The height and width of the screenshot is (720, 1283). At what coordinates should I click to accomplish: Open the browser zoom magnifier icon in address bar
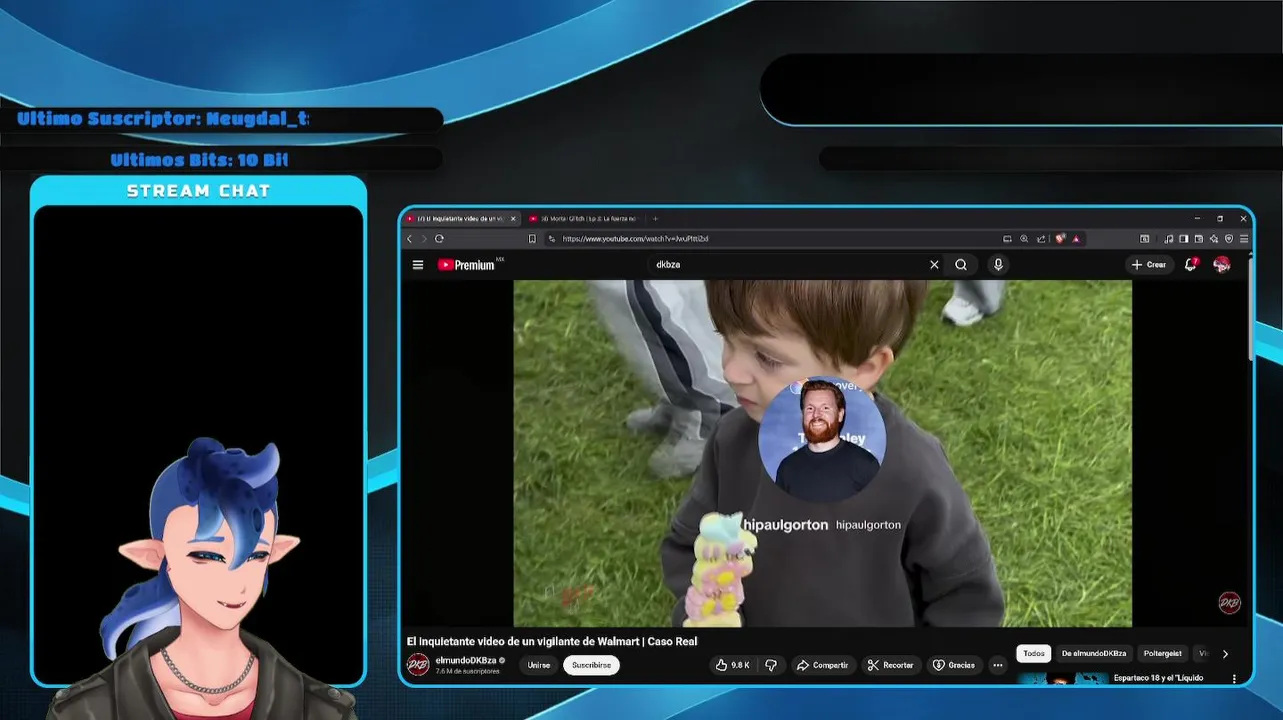[x=1024, y=239]
